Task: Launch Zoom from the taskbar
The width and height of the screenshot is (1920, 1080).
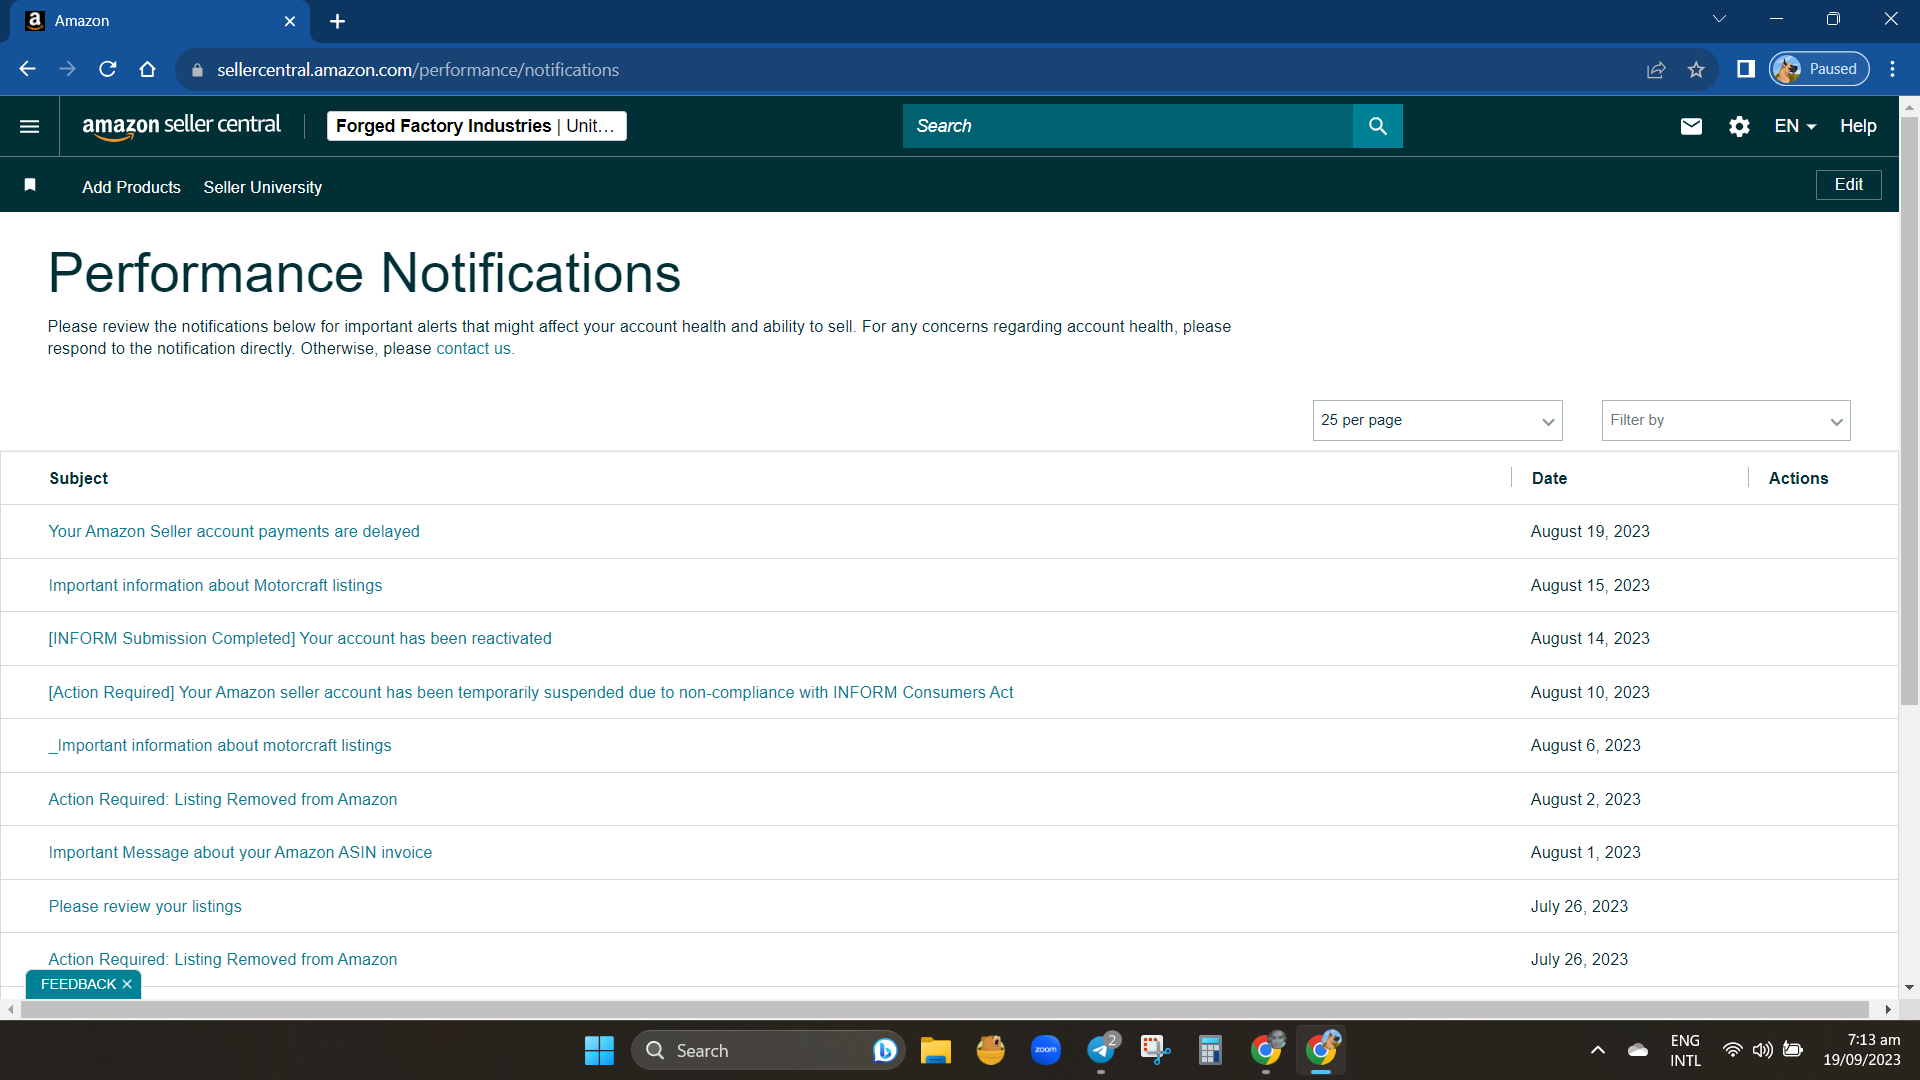Action: pyautogui.click(x=1046, y=1050)
